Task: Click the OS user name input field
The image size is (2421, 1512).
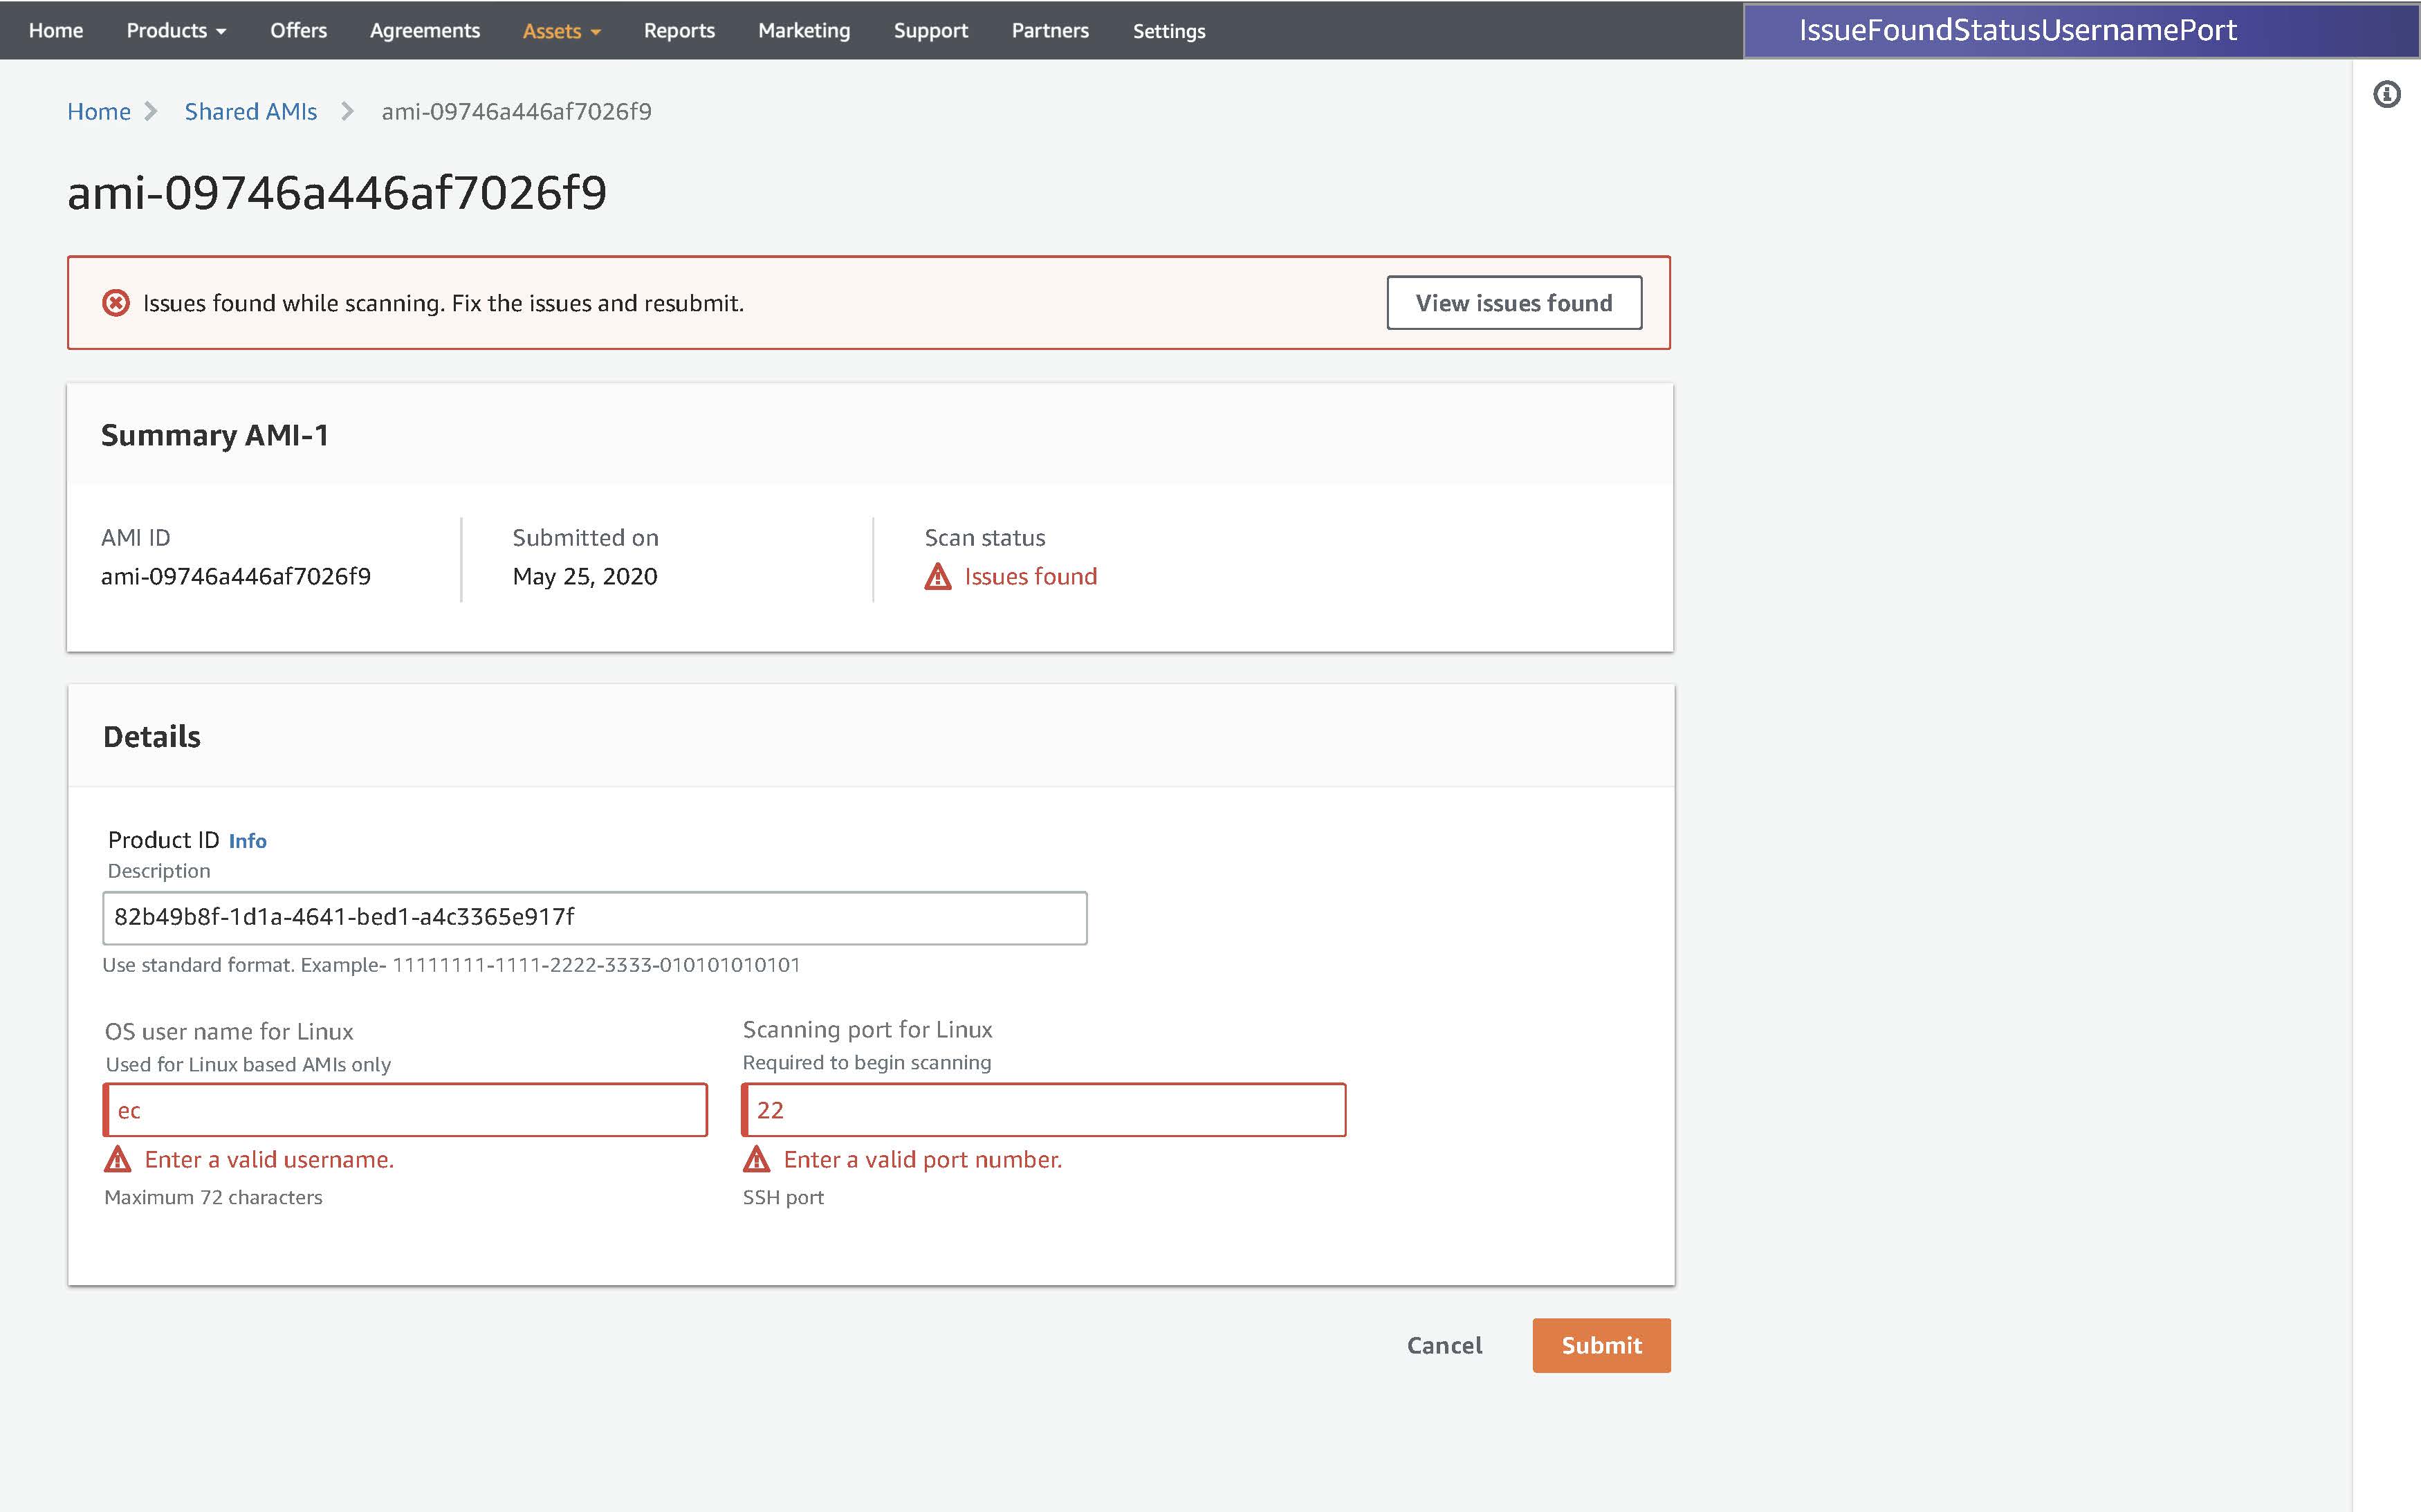Action: tap(405, 1110)
